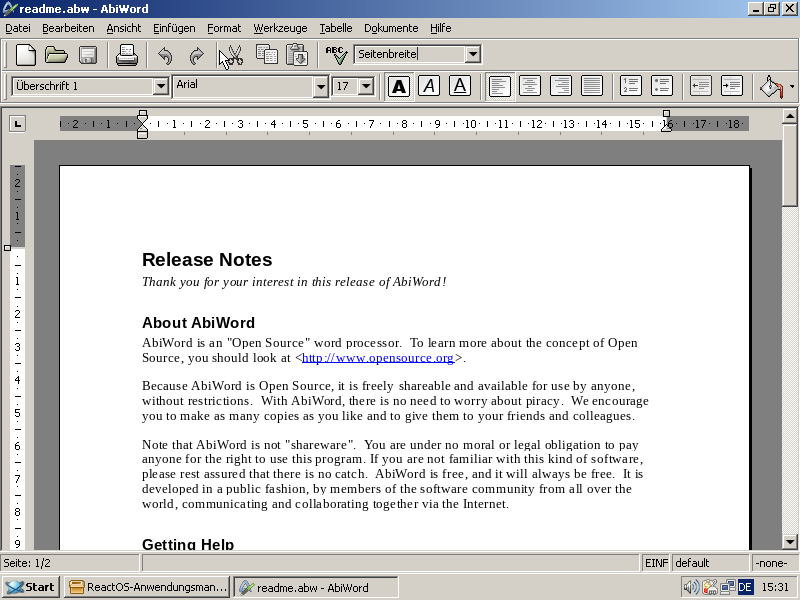
Task: Print the document
Action: coord(126,55)
